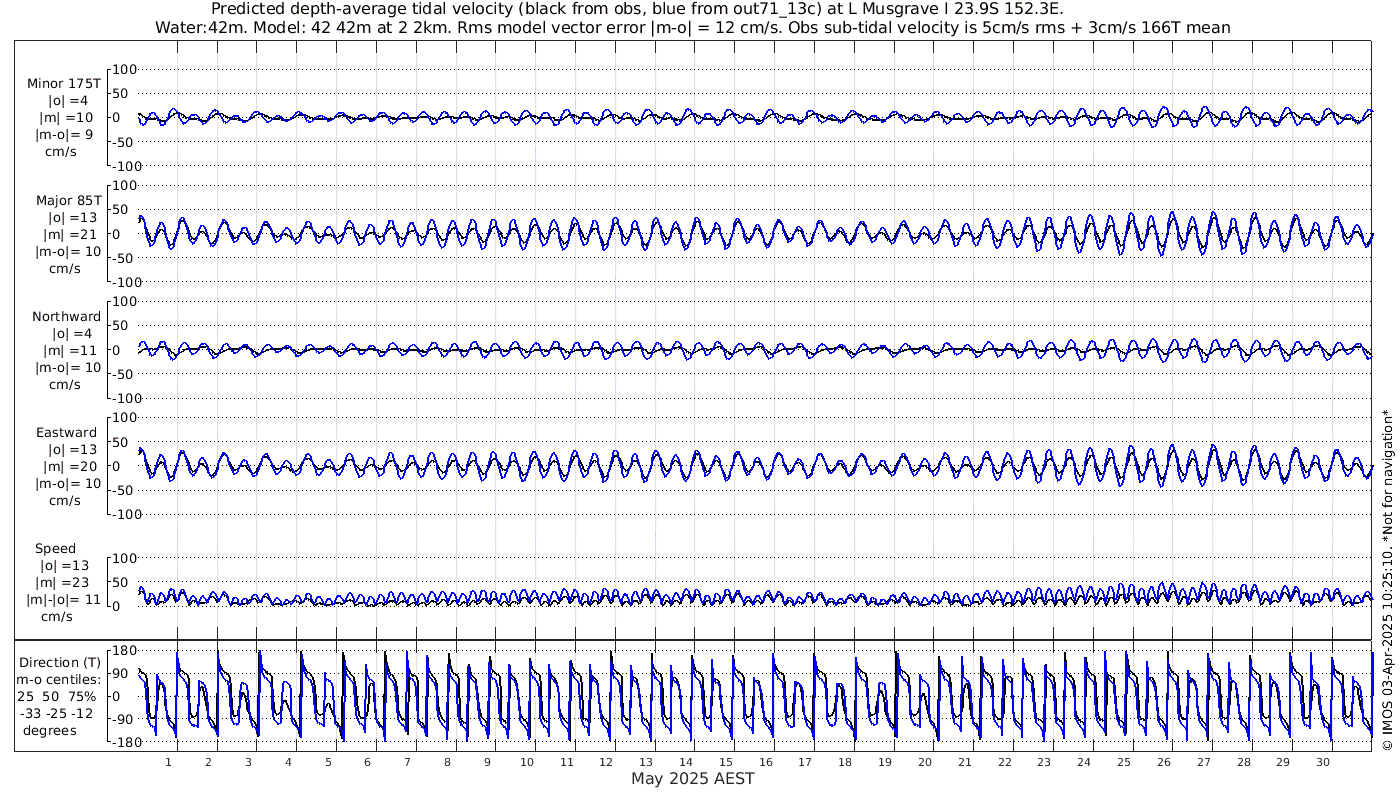
Task: Select the 'Eastward' panel label
Action: (x=66, y=433)
